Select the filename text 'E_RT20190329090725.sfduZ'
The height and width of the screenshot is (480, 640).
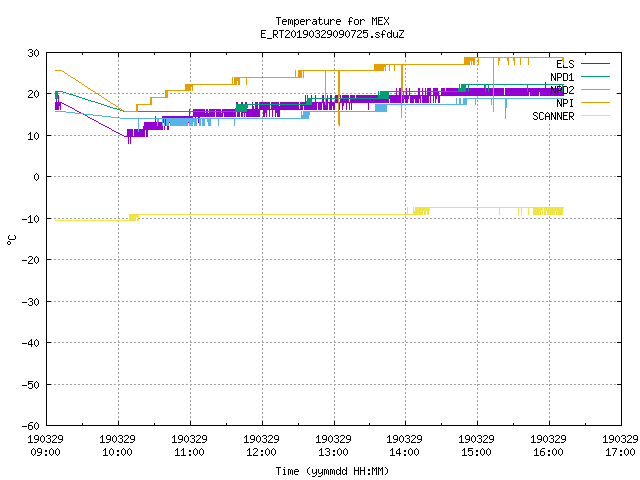pyautogui.click(x=332, y=34)
